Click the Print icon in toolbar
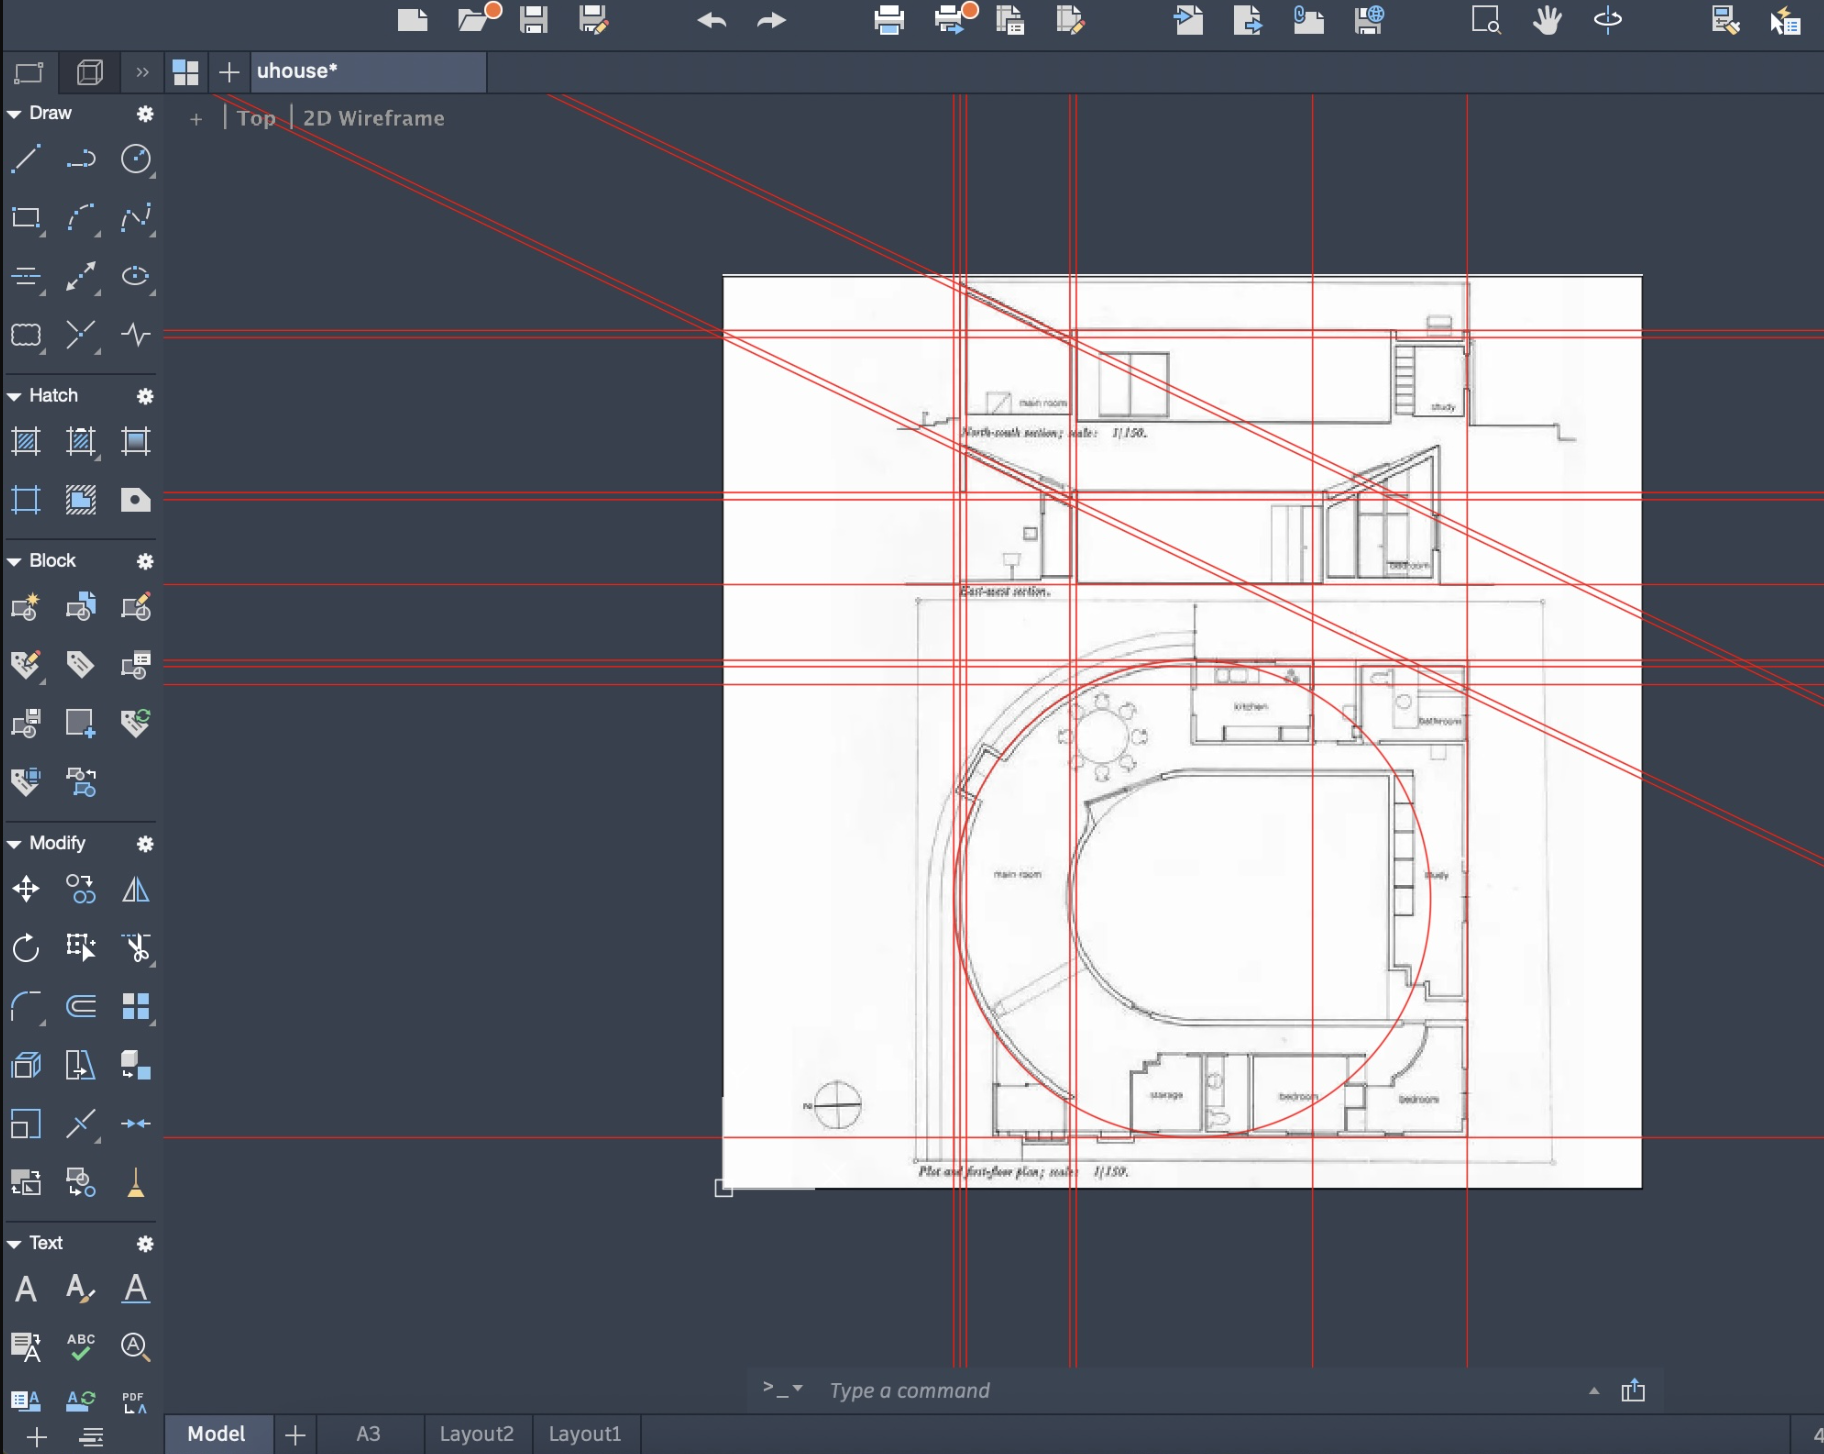The width and height of the screenshot is (1824, 1454). point(888,20)
